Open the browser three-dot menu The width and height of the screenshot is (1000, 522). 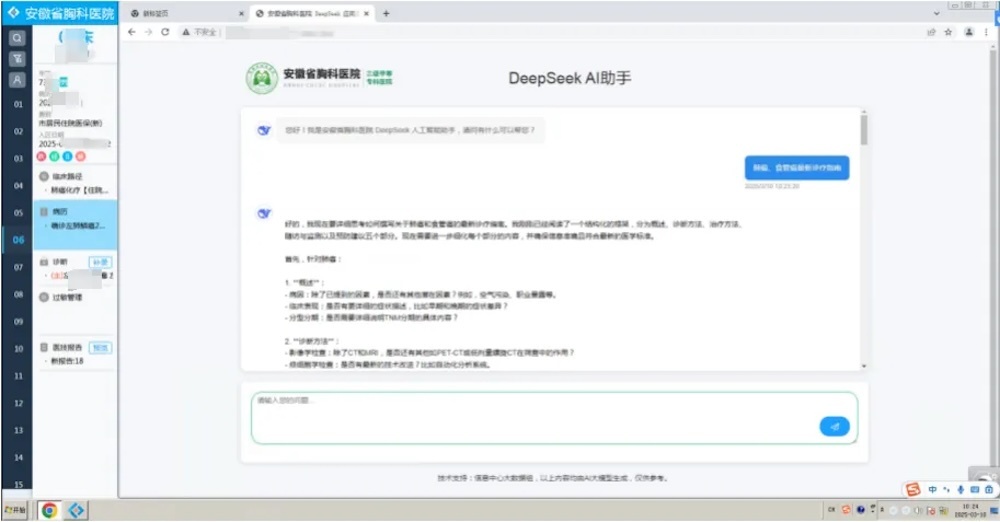click(x=986, y=32)
